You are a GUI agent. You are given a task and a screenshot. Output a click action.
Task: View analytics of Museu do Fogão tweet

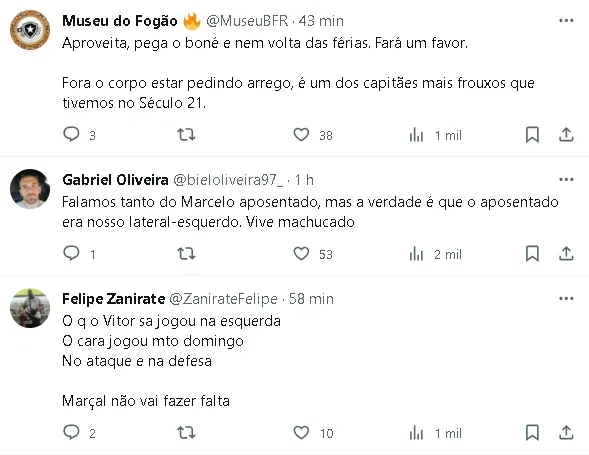click(x=416, y=135)
